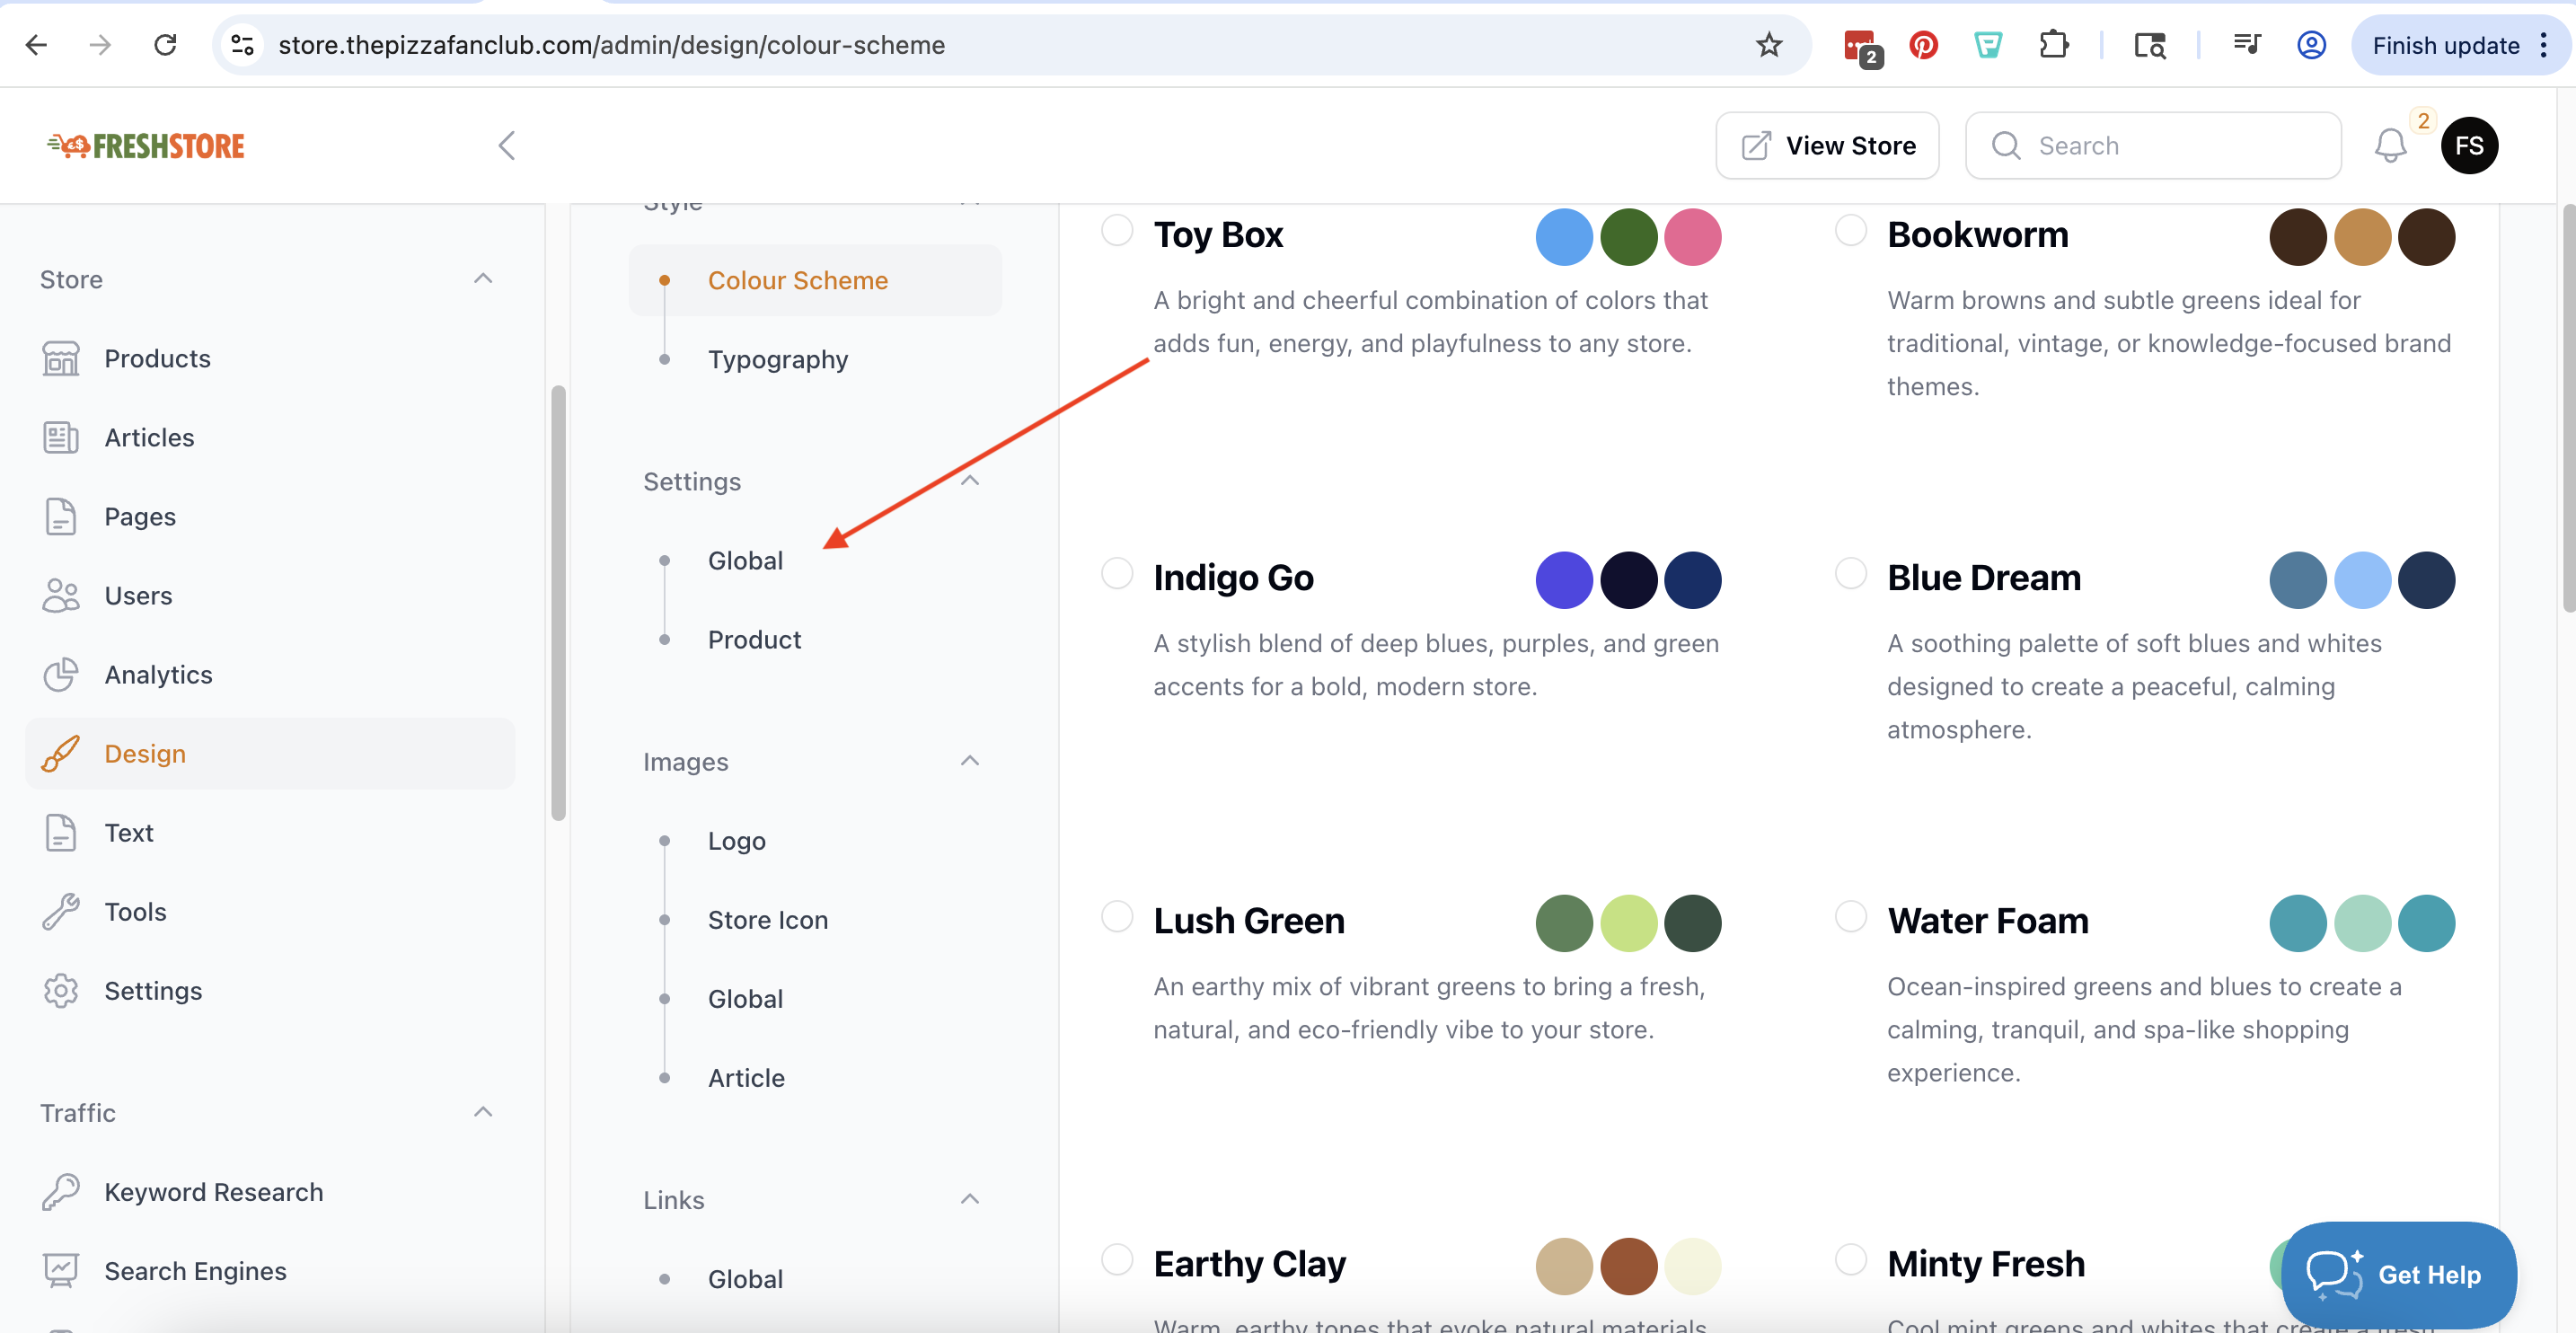Image resolution: width=2576 pixels, height=1333 pixels.
Task: Collapse the Store section in the sidebar
Action: [x=483, y=278]
